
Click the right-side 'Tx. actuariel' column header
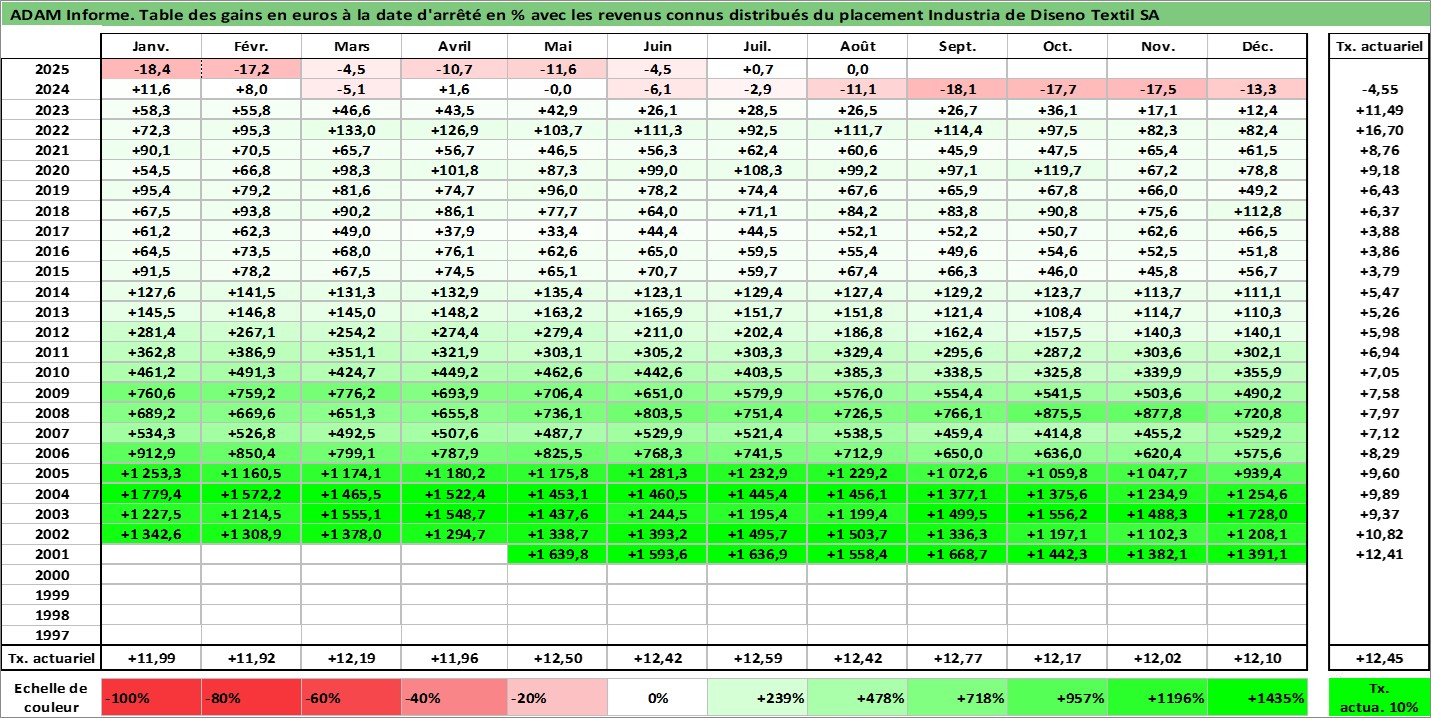tap(1379, 46)
